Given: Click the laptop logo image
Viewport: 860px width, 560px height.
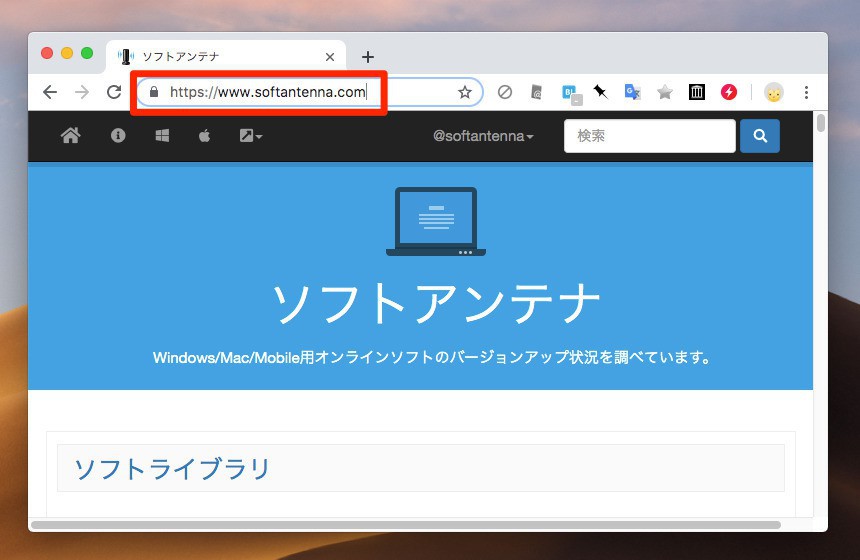Looking at the screenshot, I should click(x=436, y=222).
